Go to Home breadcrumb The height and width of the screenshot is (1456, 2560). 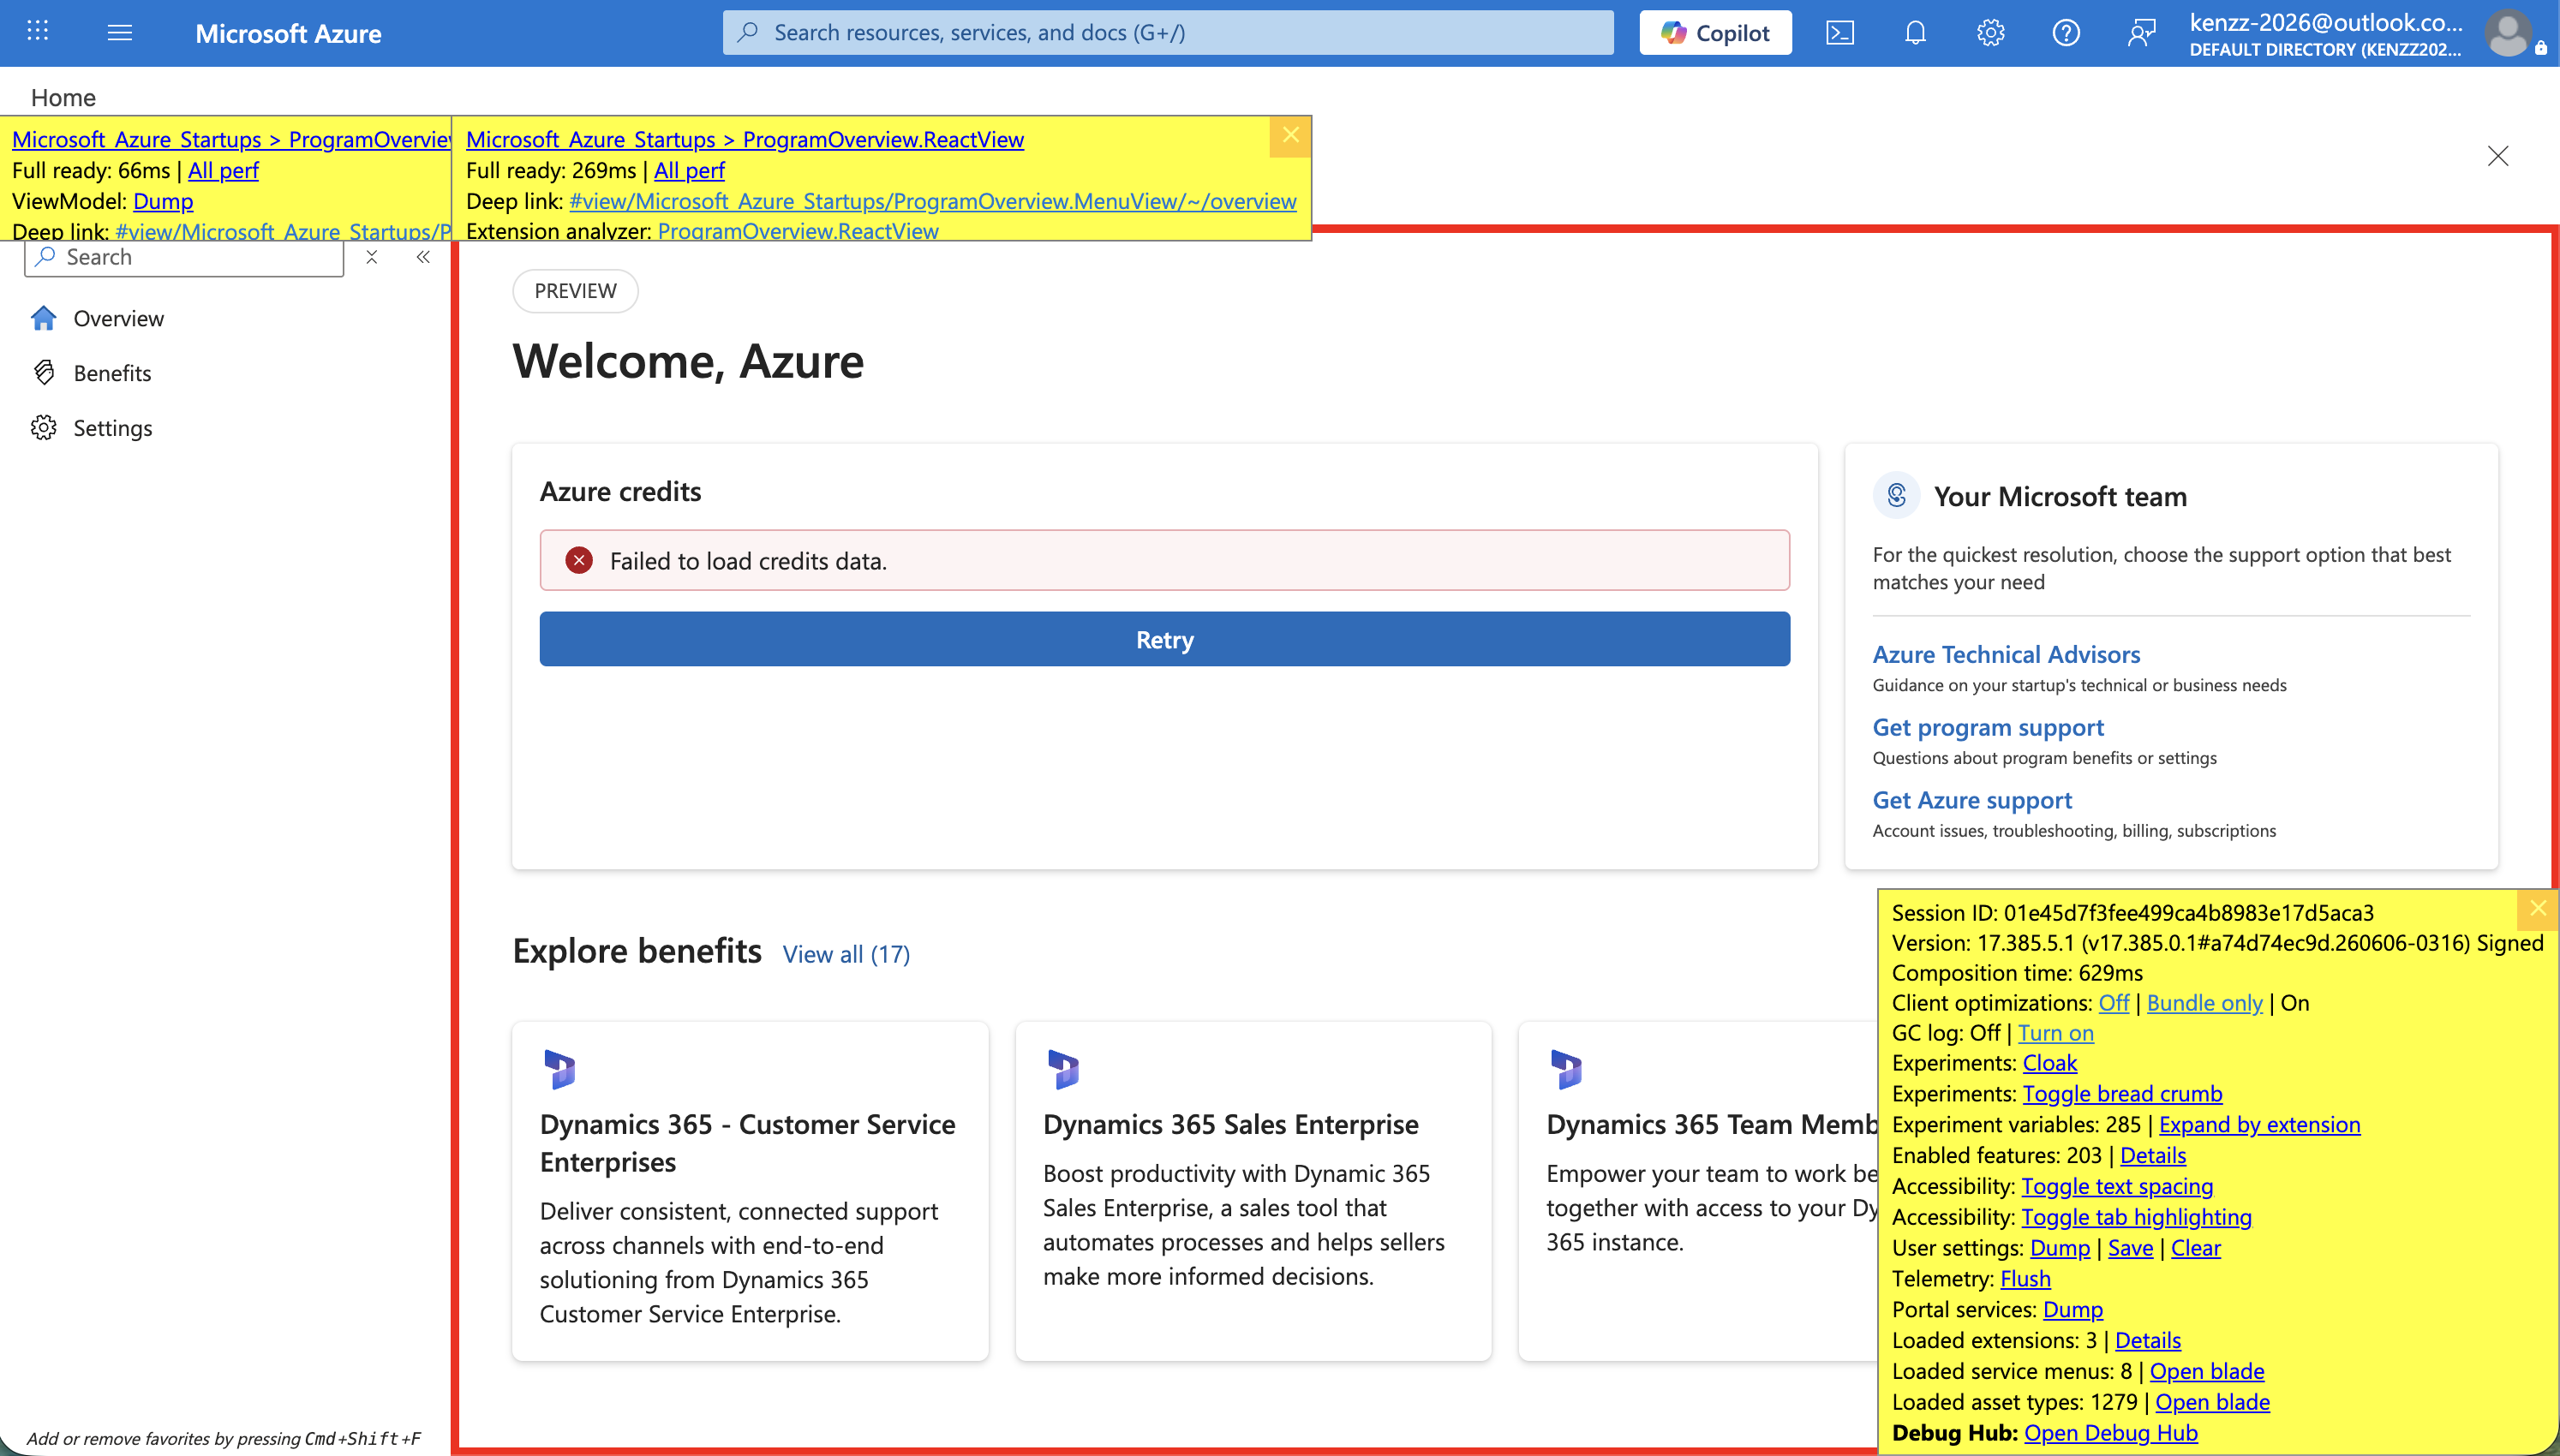pos(63,97)
